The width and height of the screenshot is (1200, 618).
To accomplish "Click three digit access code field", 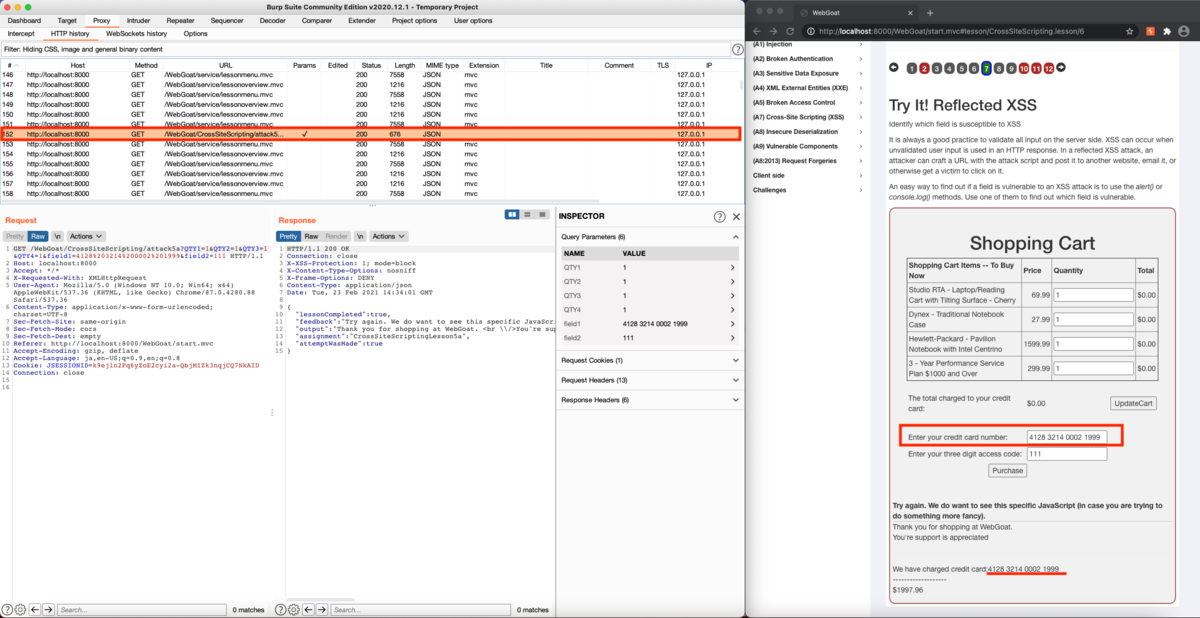I will coord(1067,454).
